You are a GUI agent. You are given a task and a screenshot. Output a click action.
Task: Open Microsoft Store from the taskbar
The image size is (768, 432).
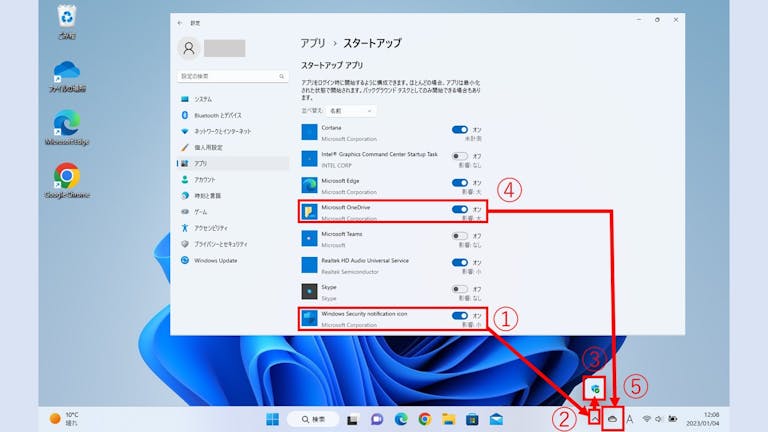(472, 419)
